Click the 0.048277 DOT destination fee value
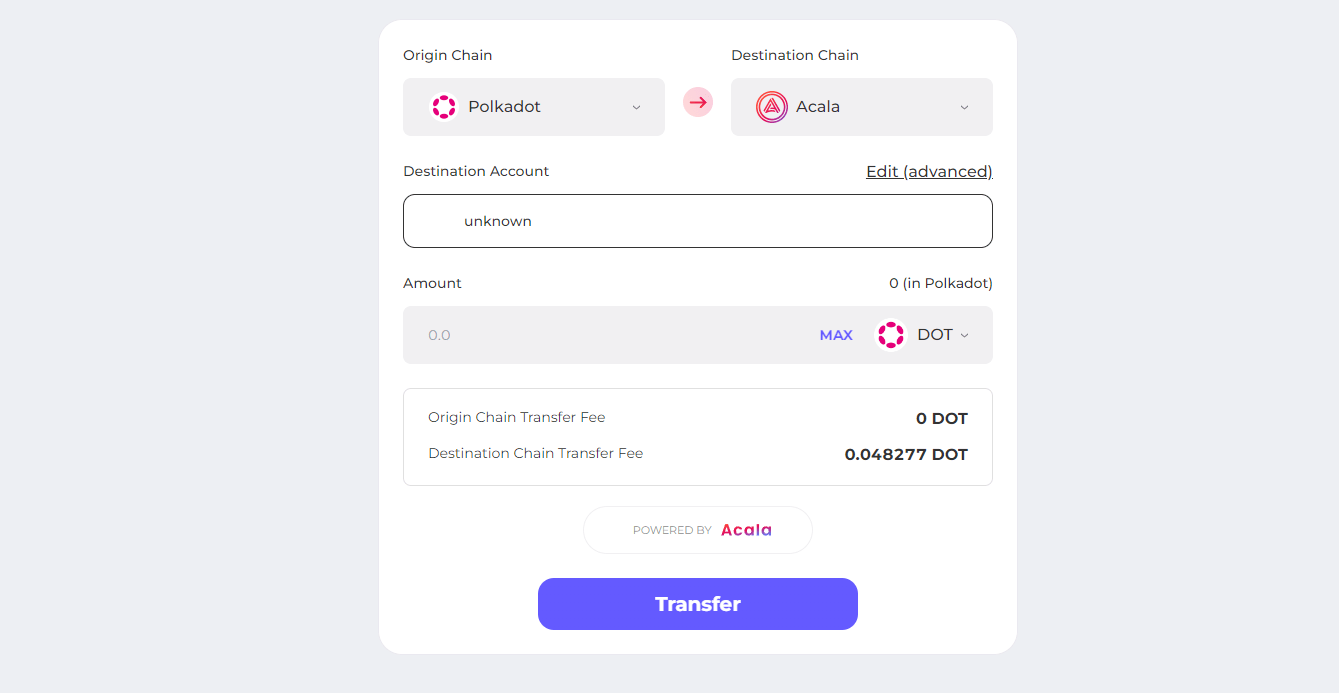Image resolution: width=1339 pixels, height=693 pixels. [x=906, y=454]
